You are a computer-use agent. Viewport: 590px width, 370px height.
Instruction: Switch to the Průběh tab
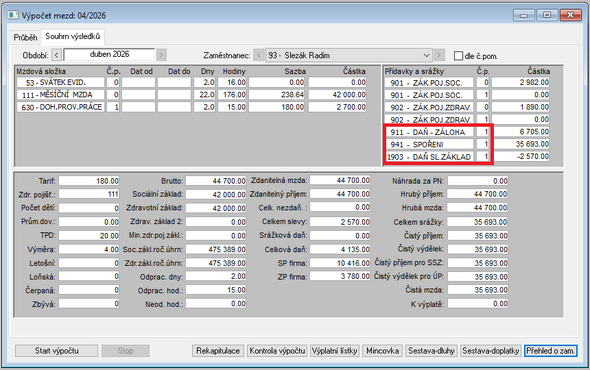click(25, 37)
